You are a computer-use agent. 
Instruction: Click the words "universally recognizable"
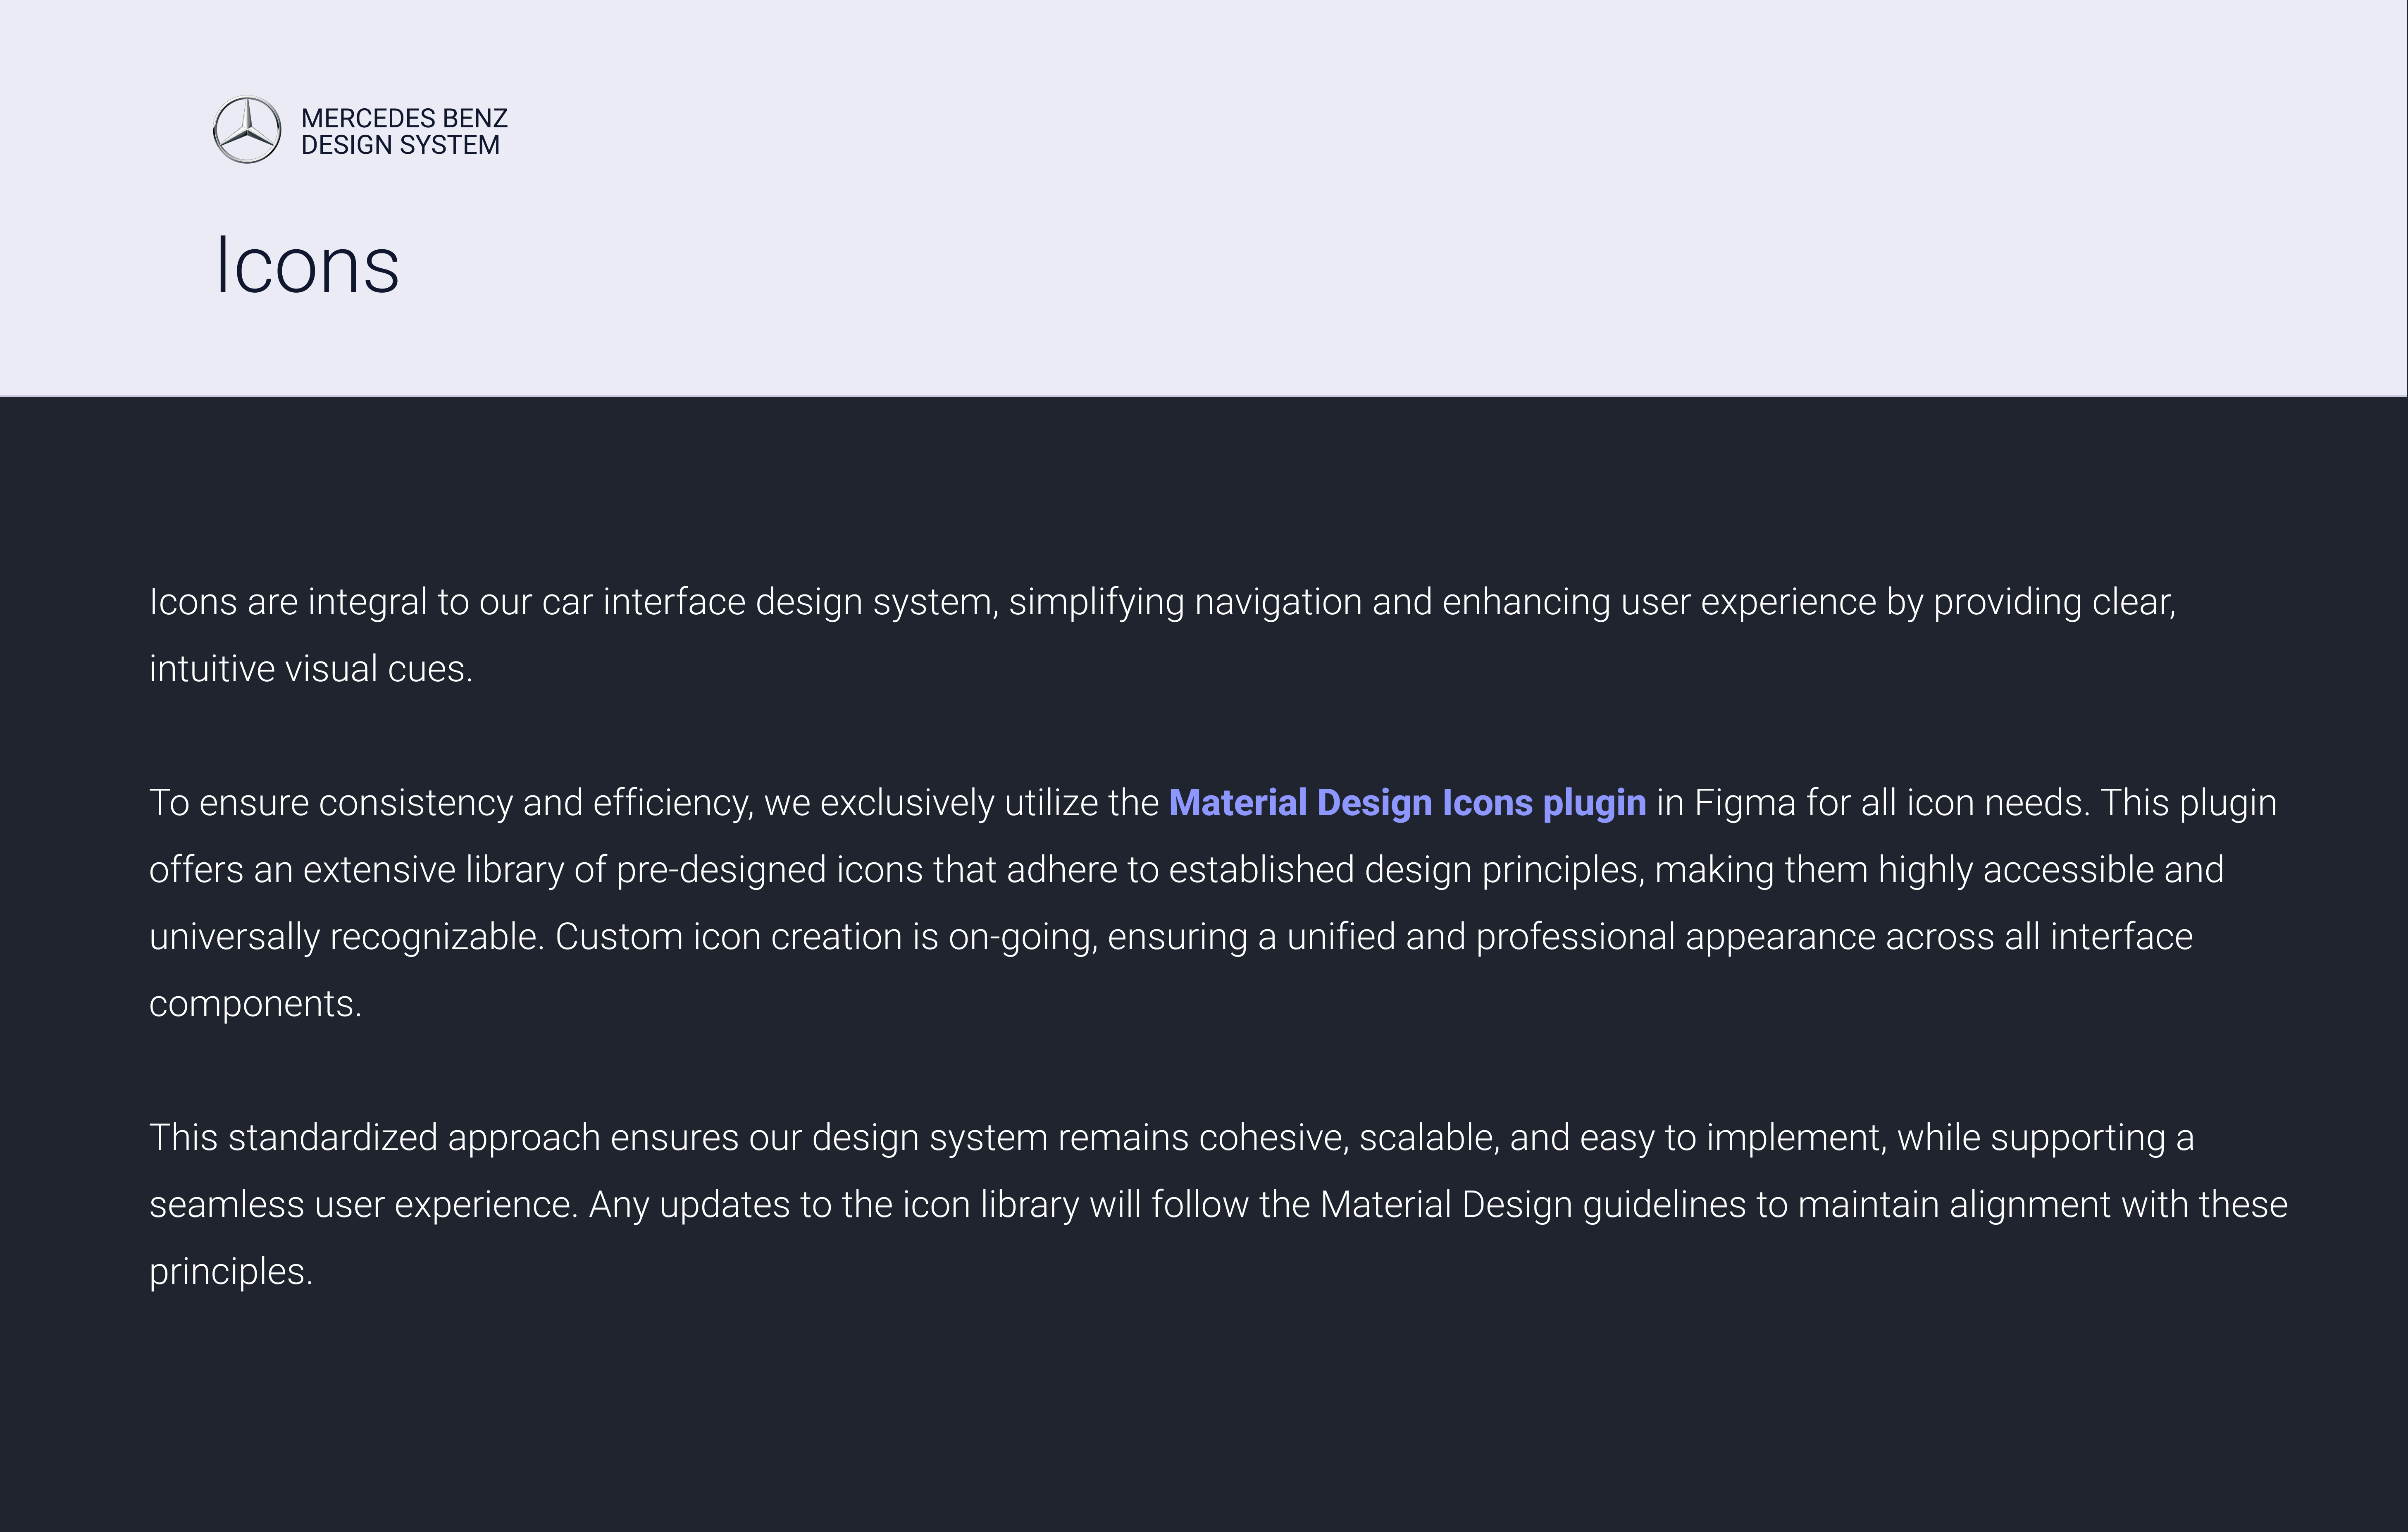point(345,937)
